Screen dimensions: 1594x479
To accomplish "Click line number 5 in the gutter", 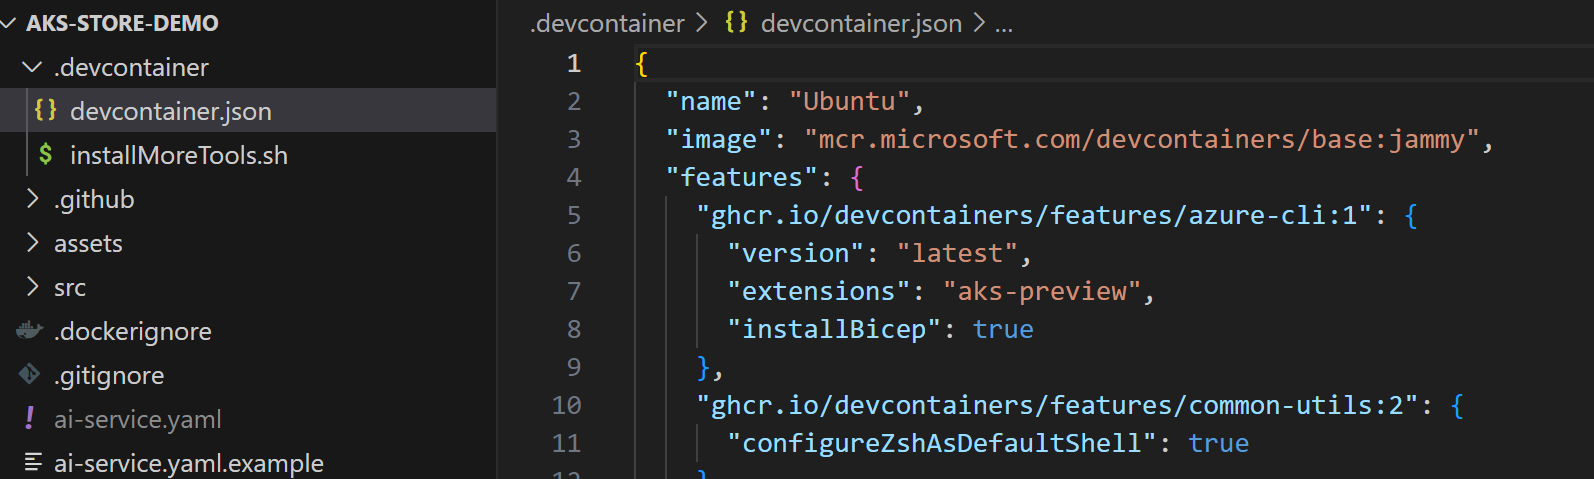I will [x=573, y=215].
